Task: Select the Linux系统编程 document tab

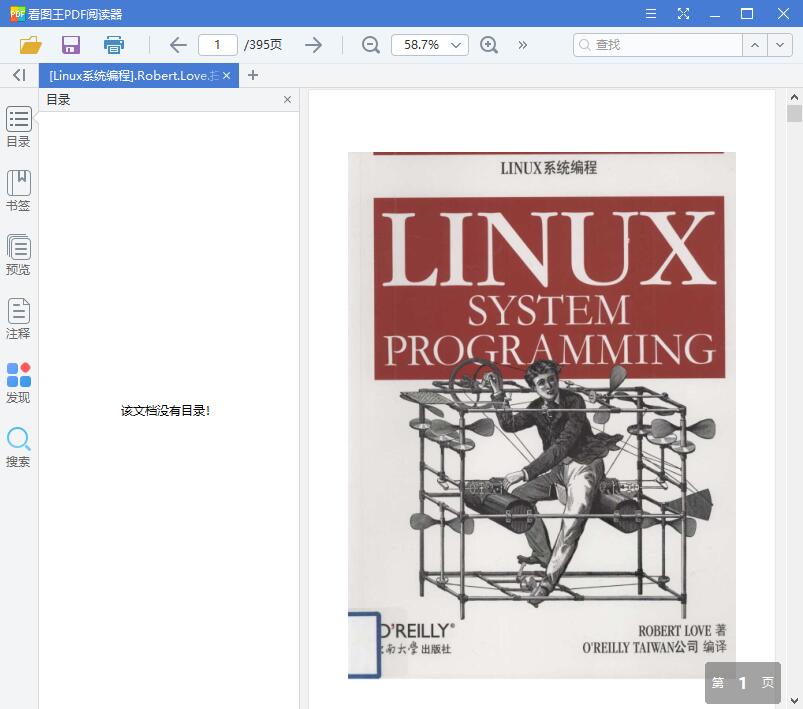Action: [134, 76]
